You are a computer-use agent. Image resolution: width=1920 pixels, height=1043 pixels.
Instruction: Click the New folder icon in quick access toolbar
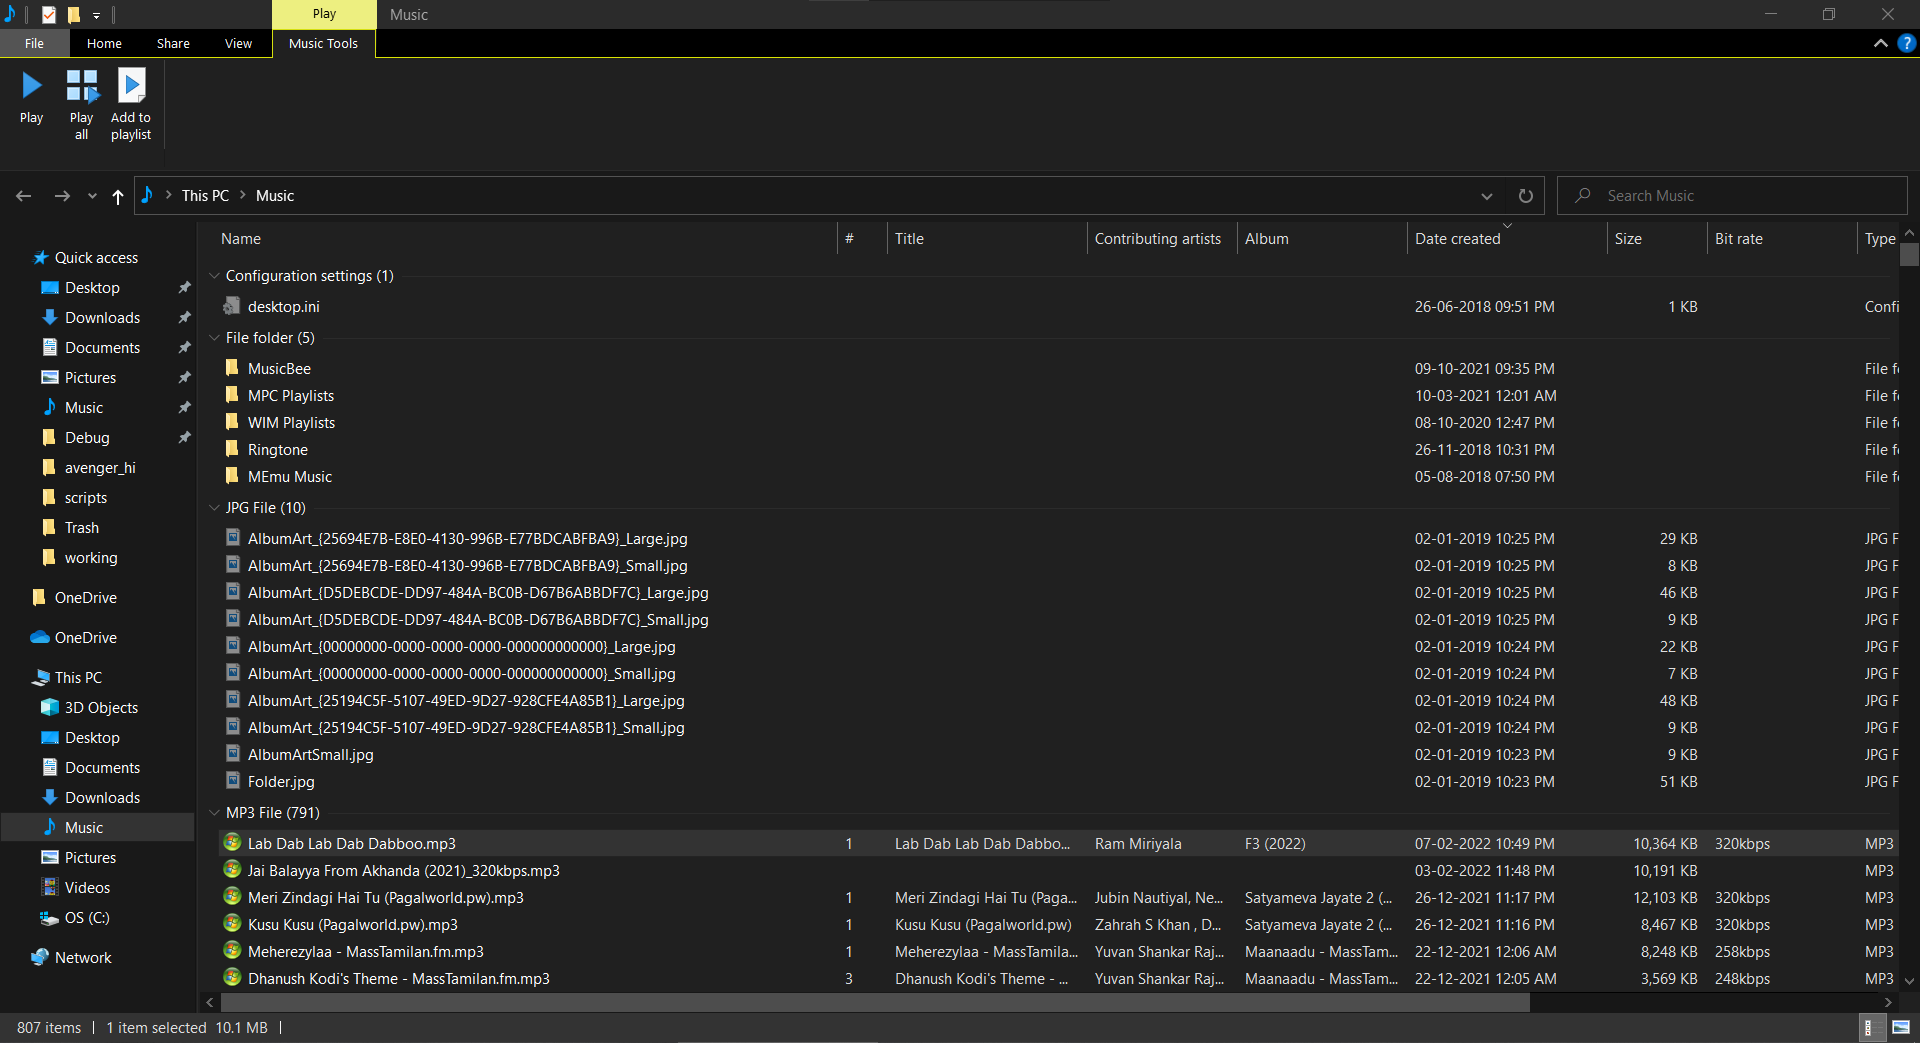(74, 15)
